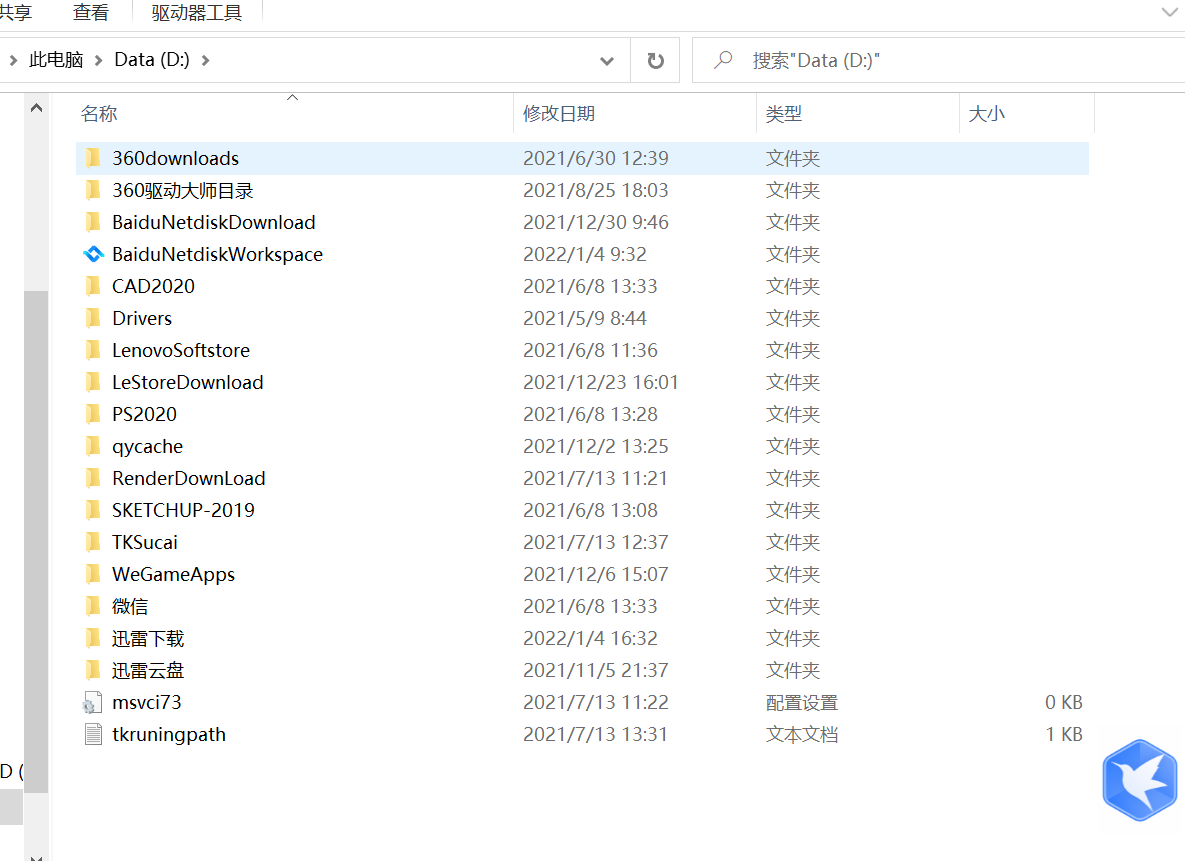Click the 微信 folder icon
The width and height of the screenshot is (1185, 861).
tap(93, 606)
